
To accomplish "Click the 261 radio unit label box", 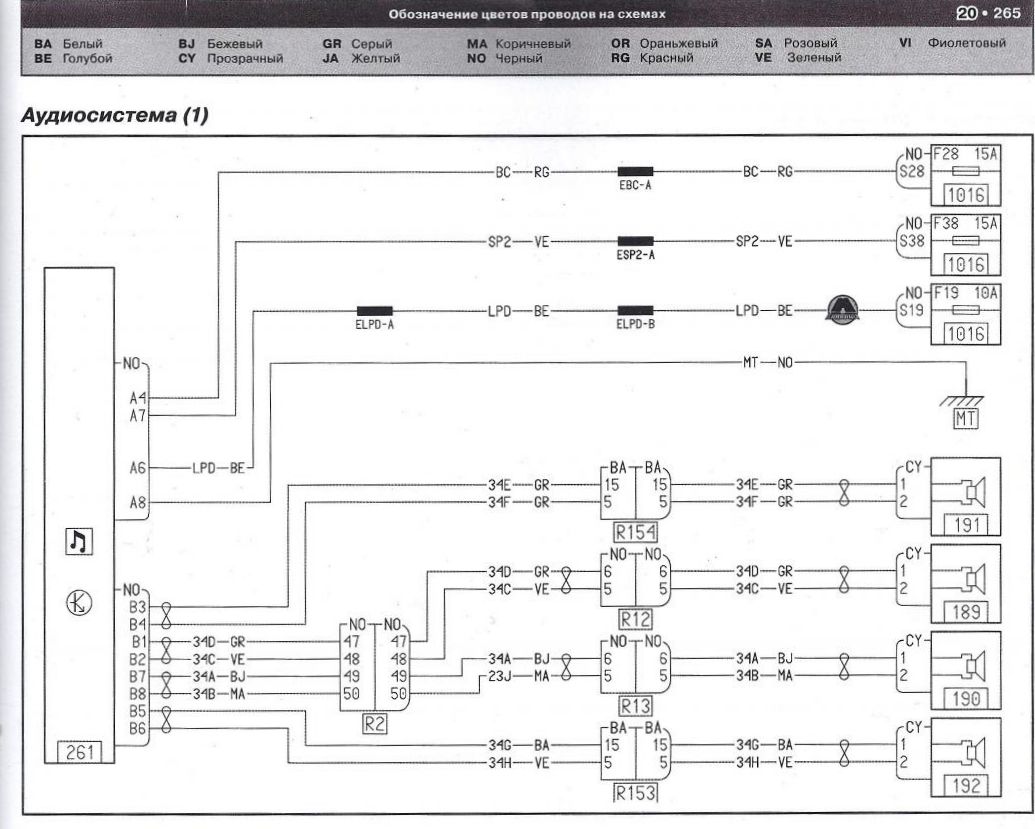I will 76,752.
